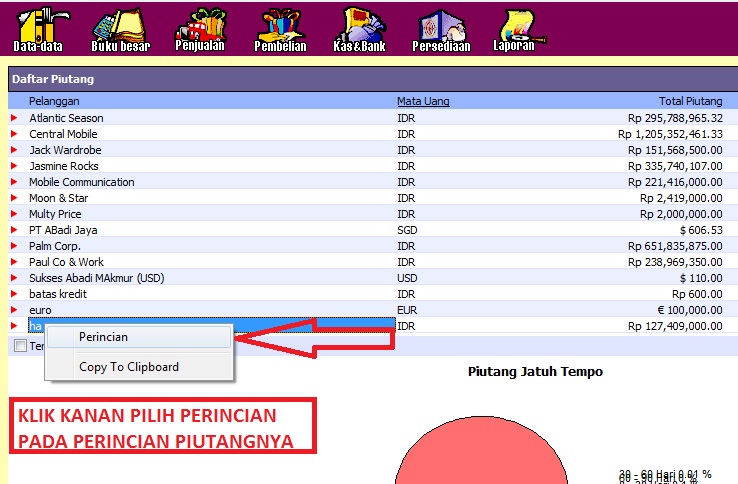Open the Pembelian purchasing icon
This screenshot has height=484, width=738.
[x=280, y=29]
